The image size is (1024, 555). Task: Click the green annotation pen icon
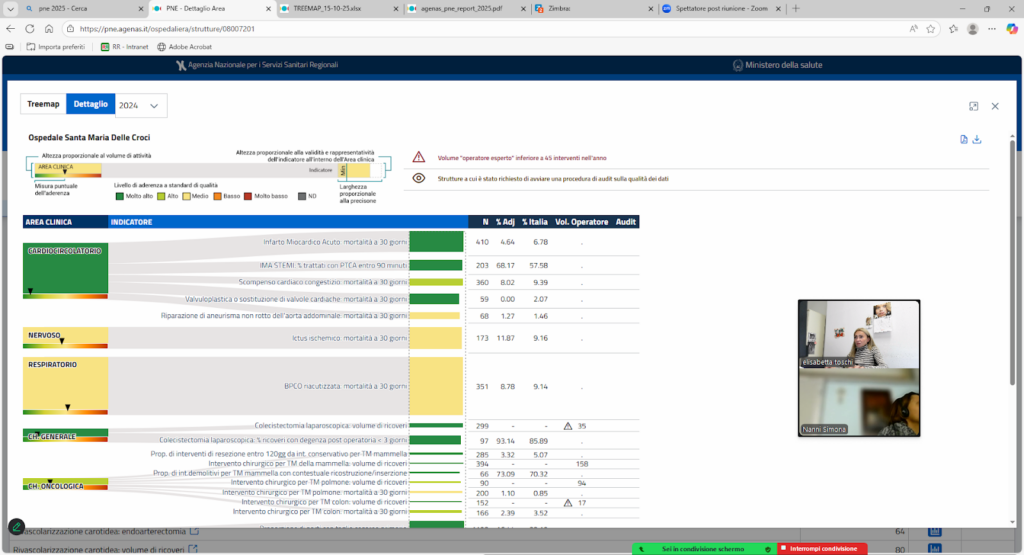click(16, 526)
